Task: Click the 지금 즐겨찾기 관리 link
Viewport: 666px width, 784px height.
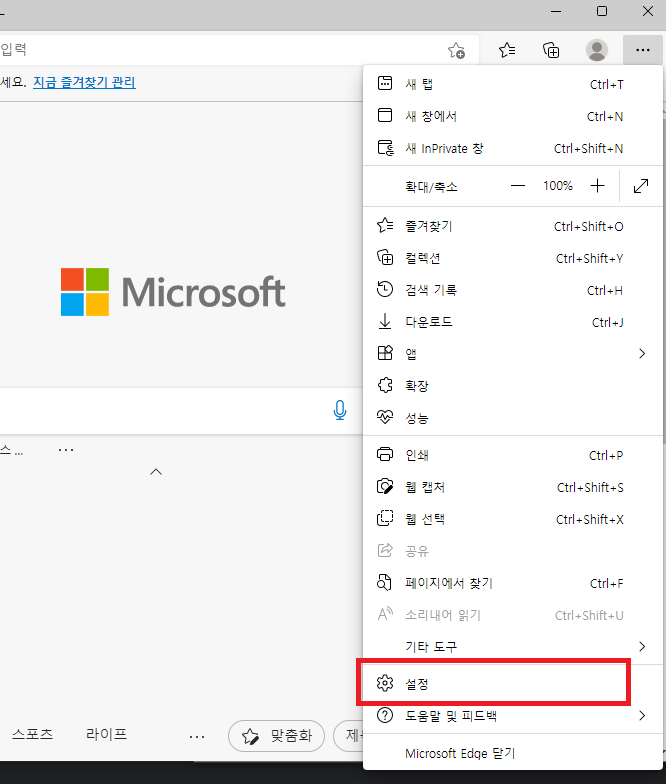Action: point(84,82)
